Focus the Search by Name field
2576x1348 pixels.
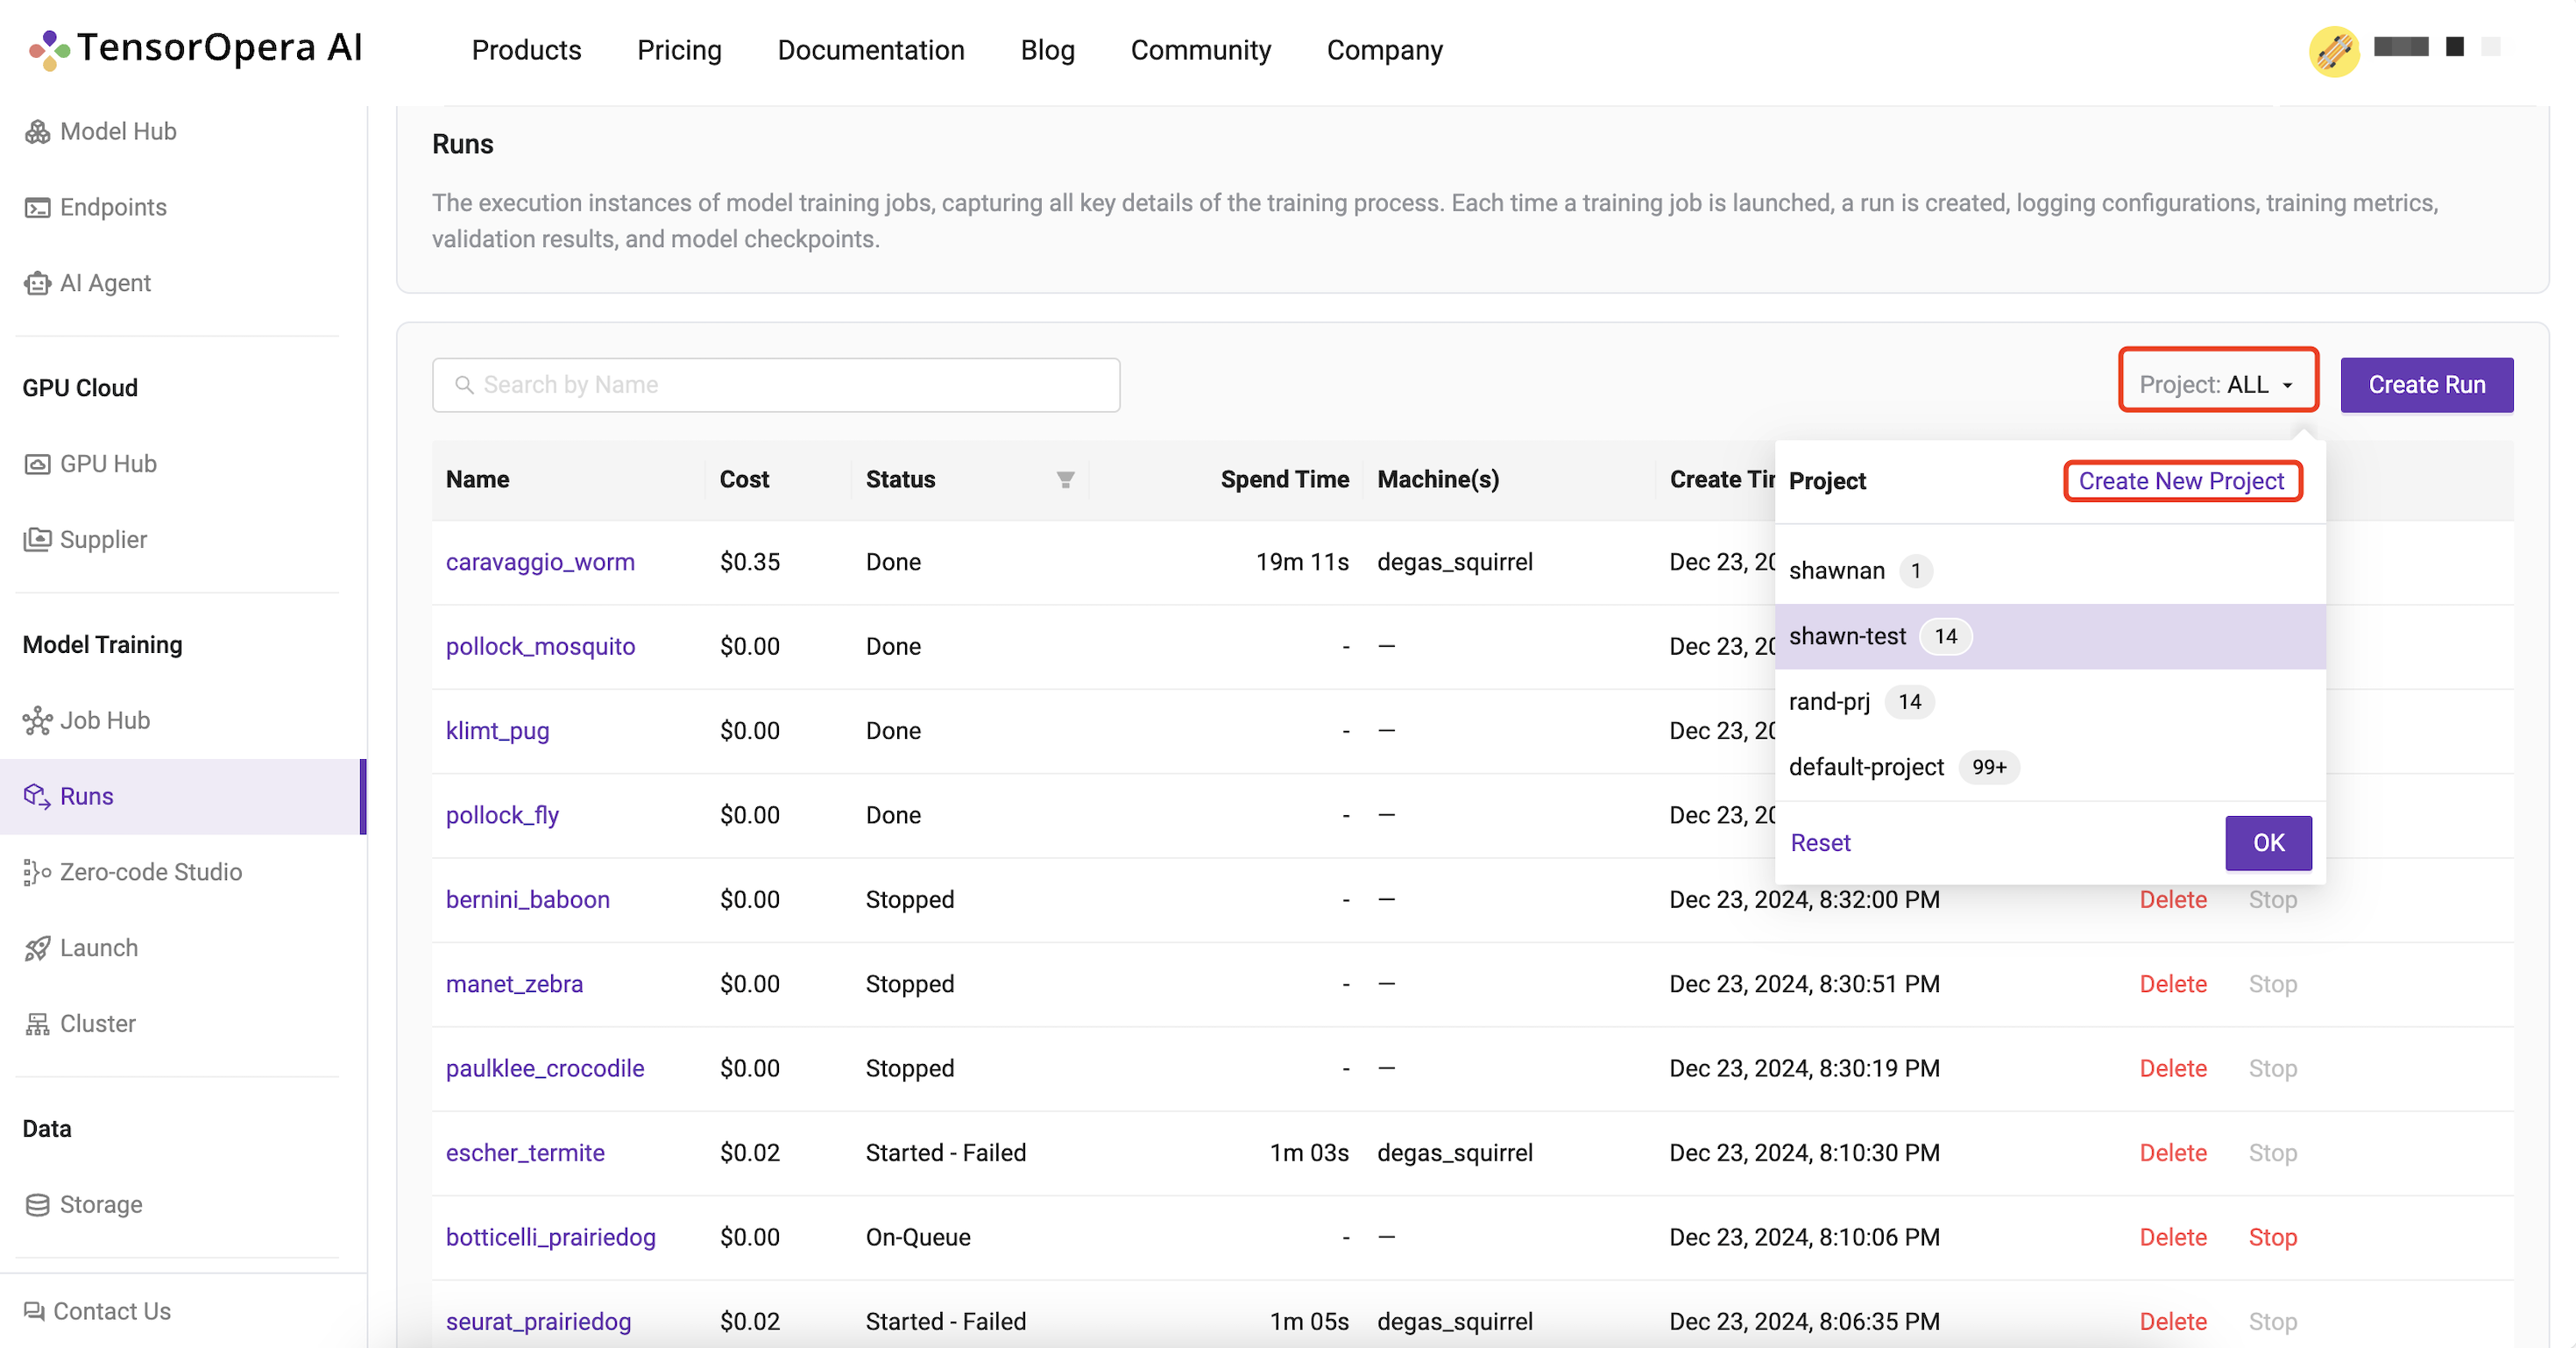775,385
